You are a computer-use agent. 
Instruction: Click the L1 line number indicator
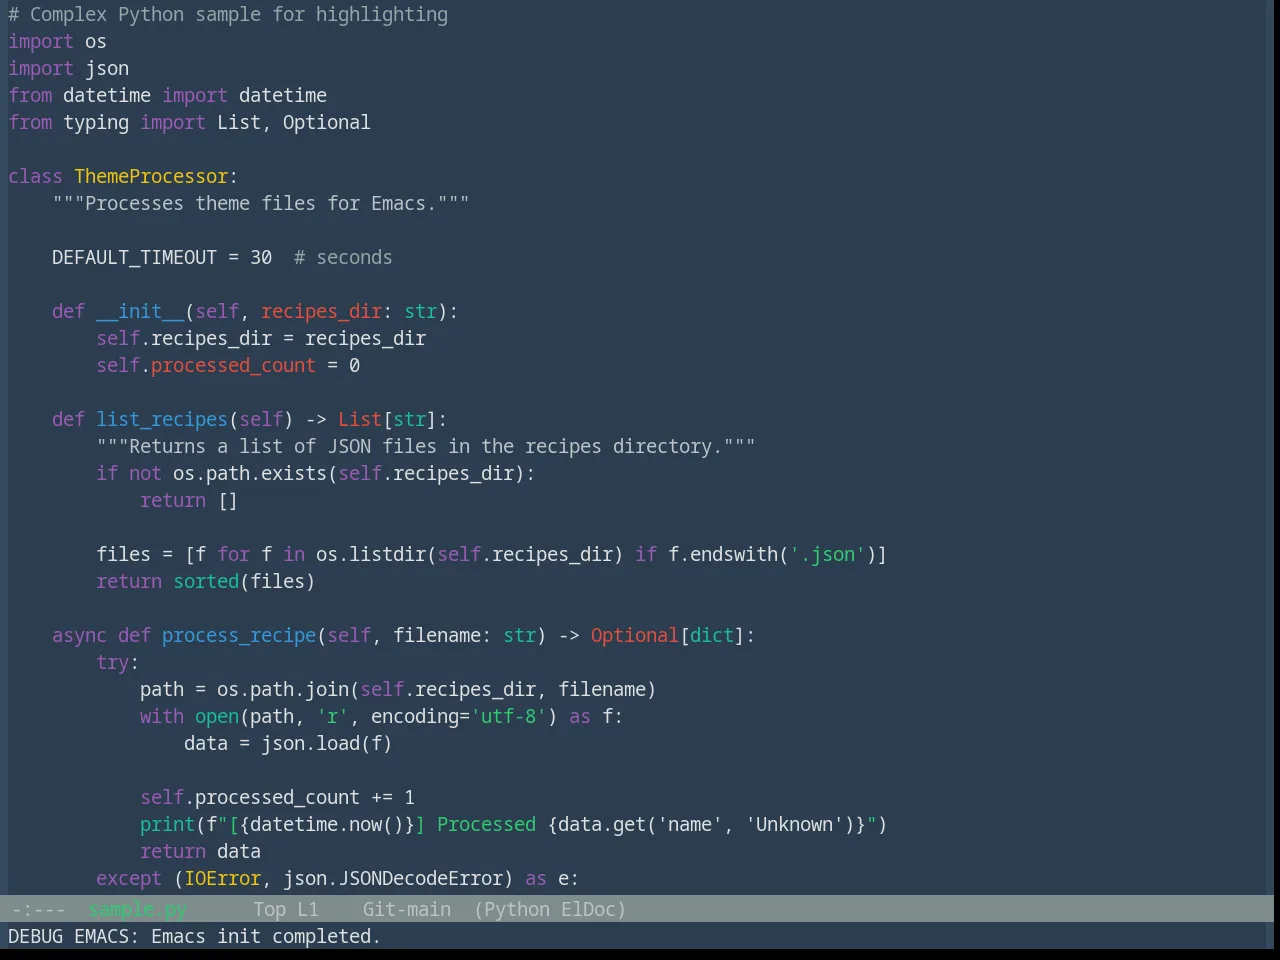click(x=308, y=910)
